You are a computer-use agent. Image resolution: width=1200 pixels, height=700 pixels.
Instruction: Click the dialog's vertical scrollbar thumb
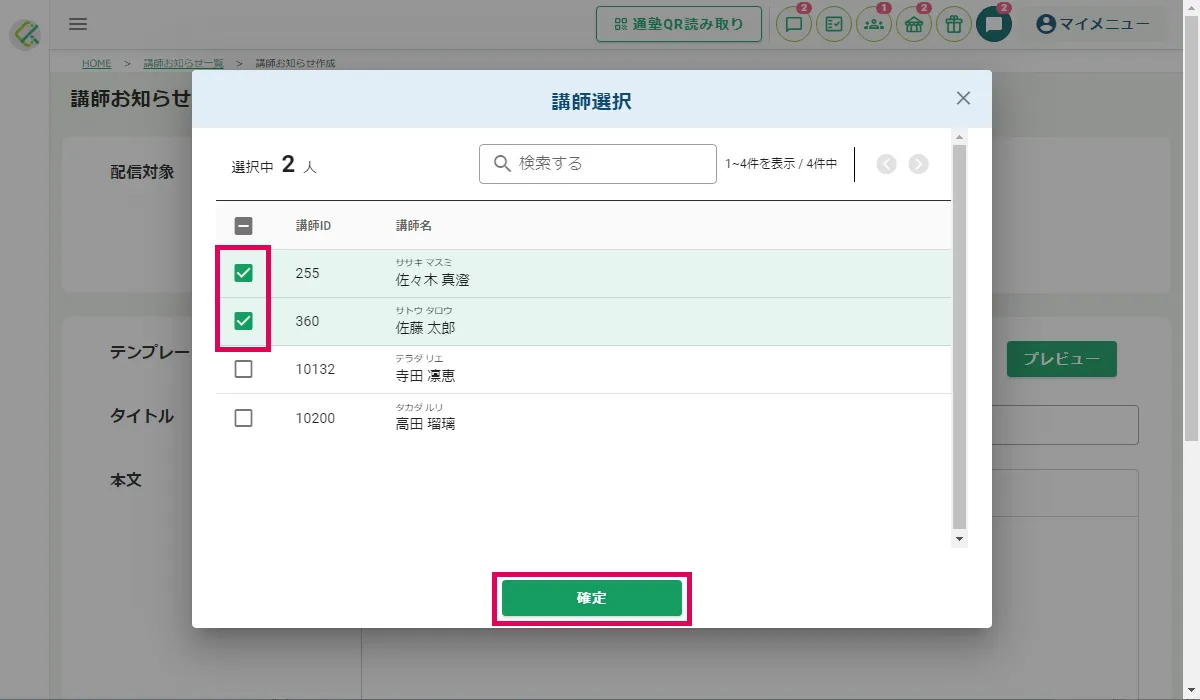point(960,337)
